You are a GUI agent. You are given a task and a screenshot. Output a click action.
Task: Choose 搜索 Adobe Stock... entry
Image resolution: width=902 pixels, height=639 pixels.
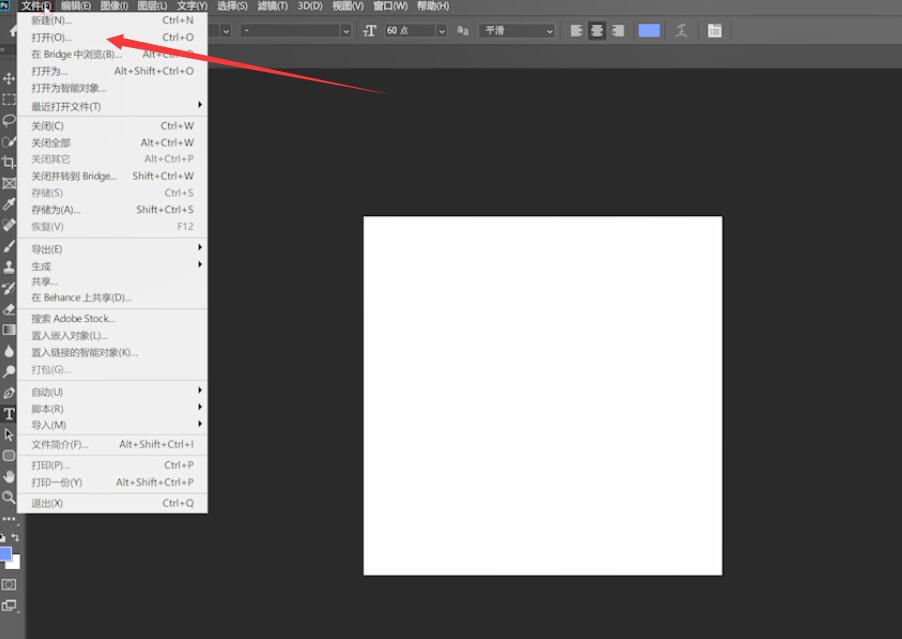click(x=112, y=318)
